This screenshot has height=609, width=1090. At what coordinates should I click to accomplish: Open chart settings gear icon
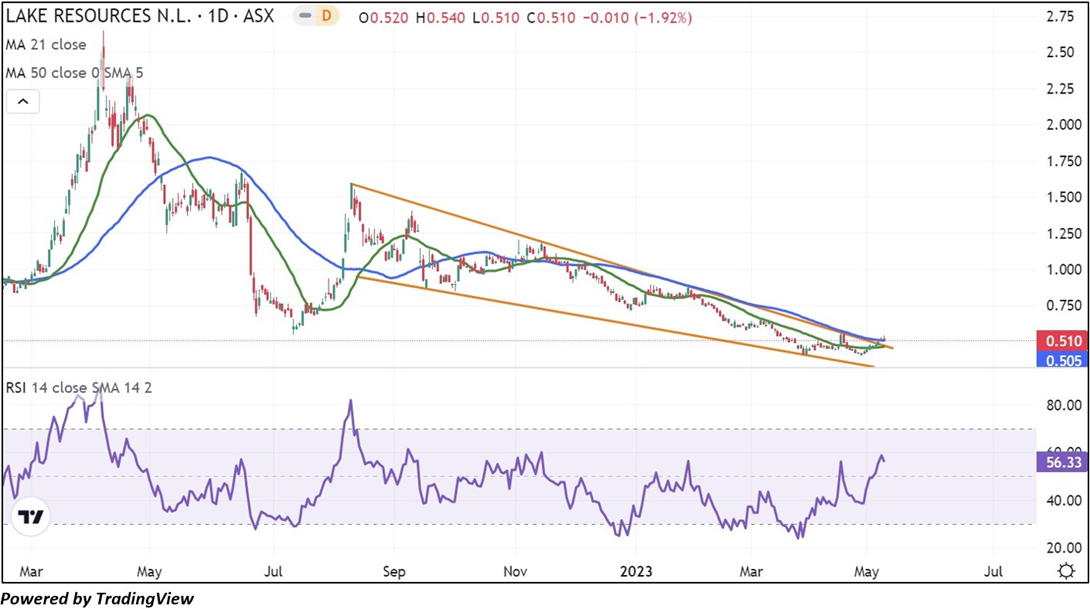tap(1065, 571)
